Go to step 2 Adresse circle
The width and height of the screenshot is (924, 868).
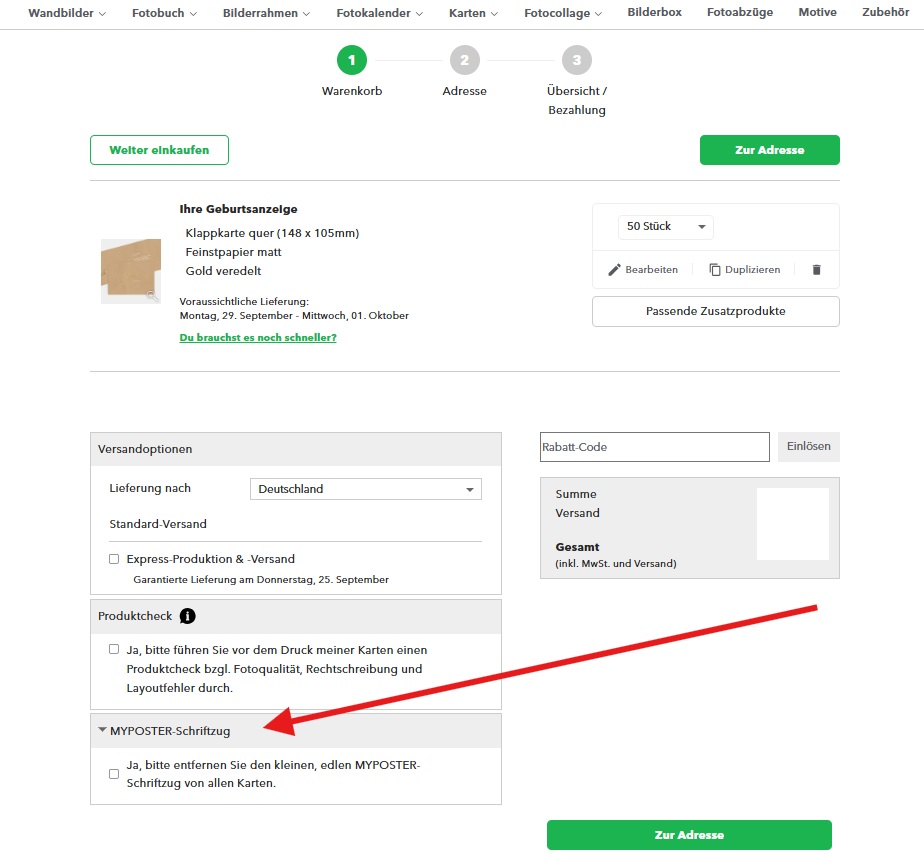[x=464, y=61]
